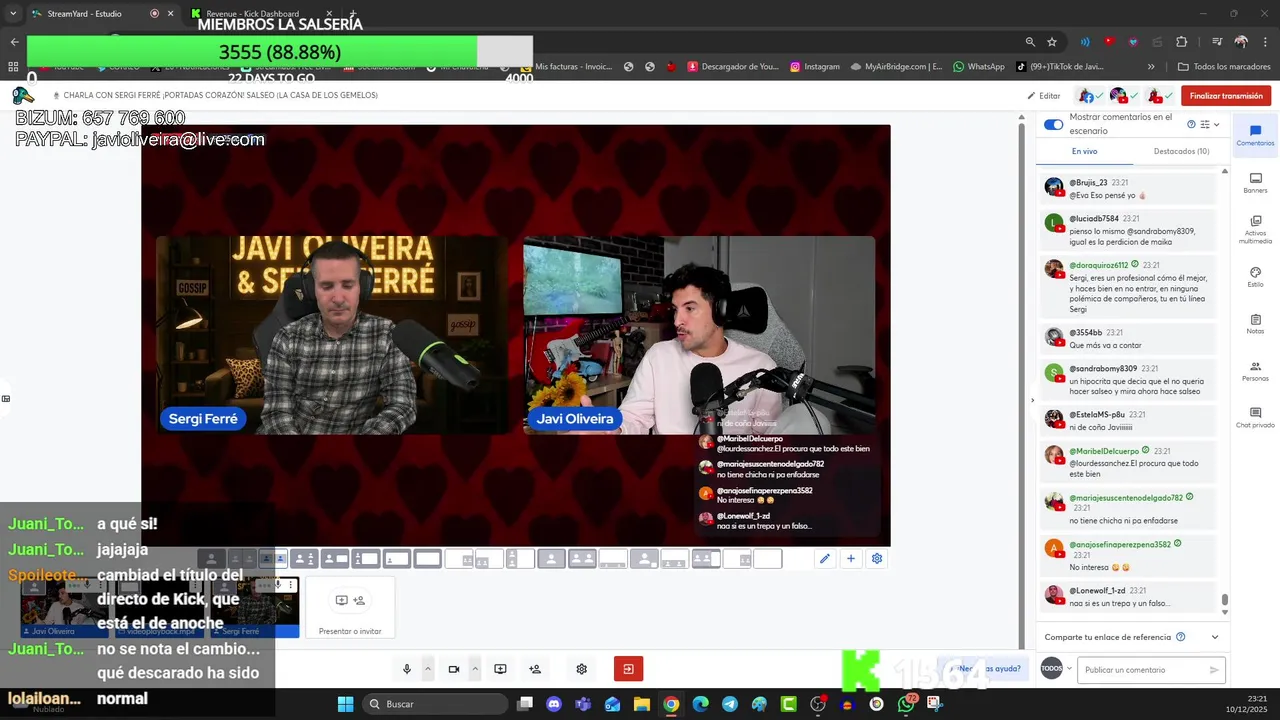Click the comment help question mark icon
This screenshot has height=720, width=1280.
click(1191, 125)
